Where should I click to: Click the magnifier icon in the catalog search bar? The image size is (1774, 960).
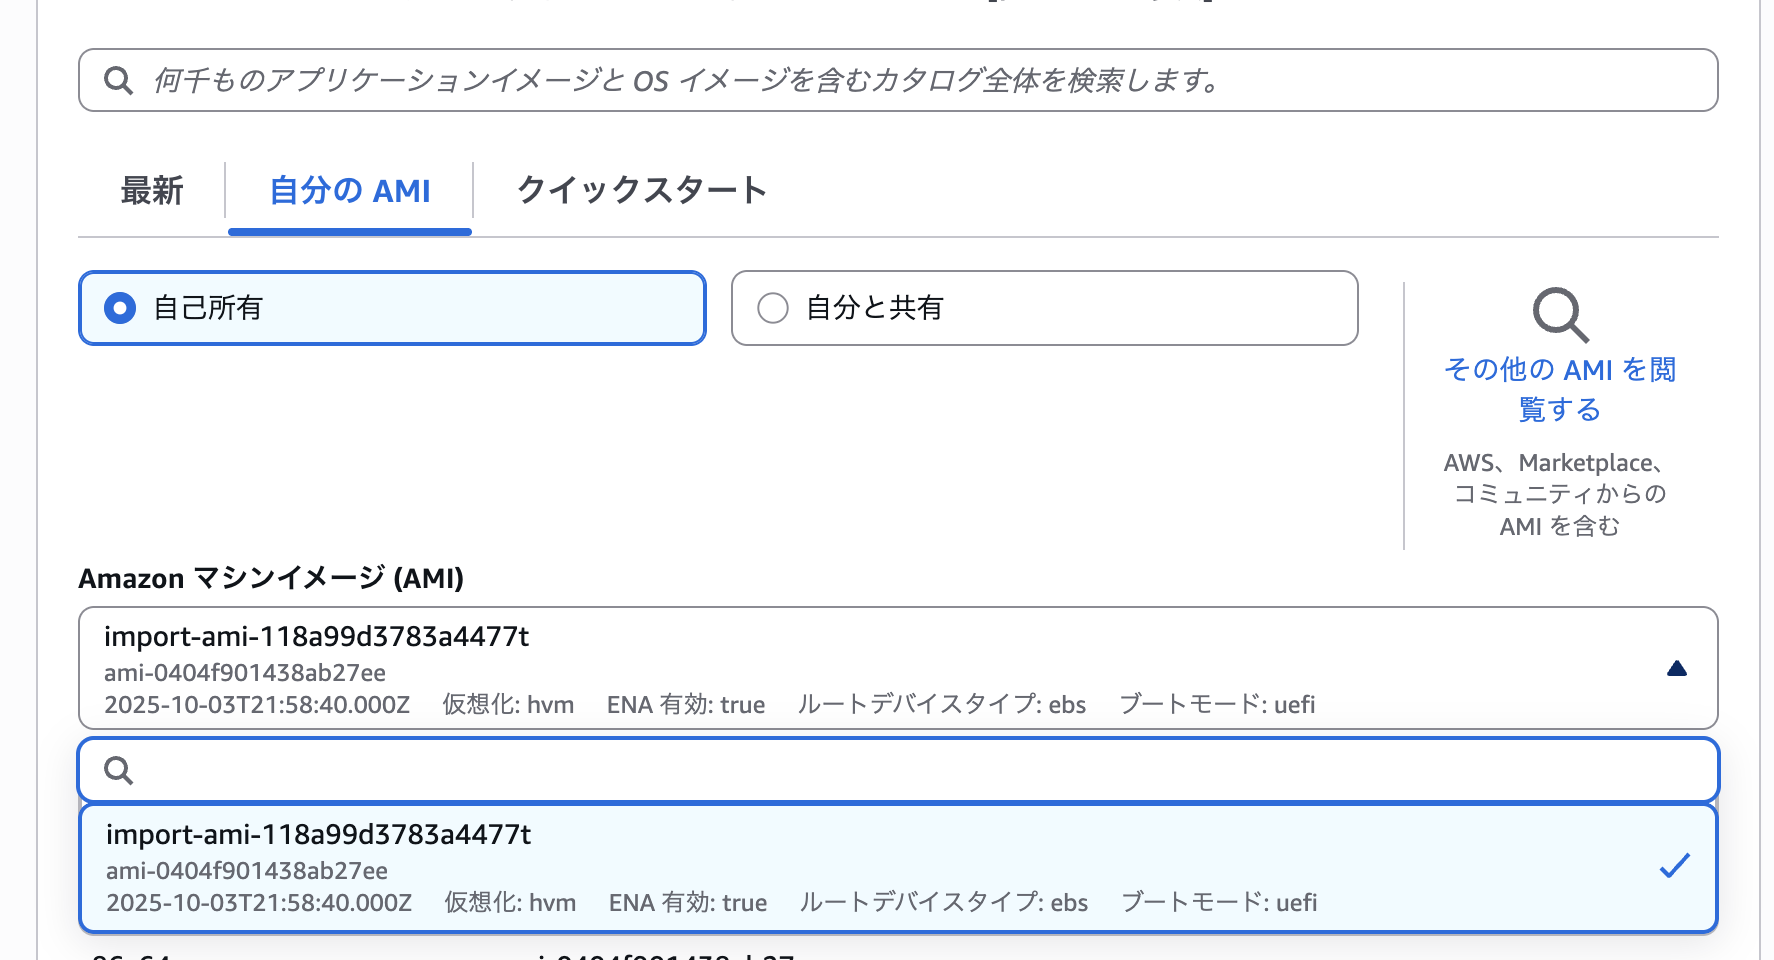pos(118,80)
